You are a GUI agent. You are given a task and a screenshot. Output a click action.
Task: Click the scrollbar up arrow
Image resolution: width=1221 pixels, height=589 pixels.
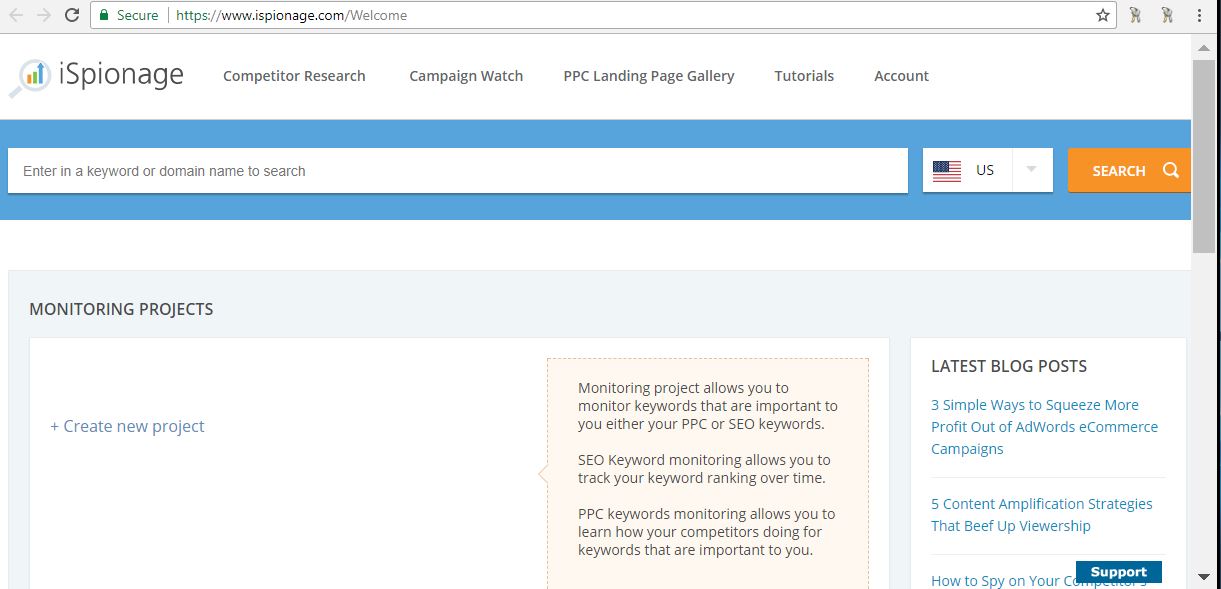tap(1204, 46)
